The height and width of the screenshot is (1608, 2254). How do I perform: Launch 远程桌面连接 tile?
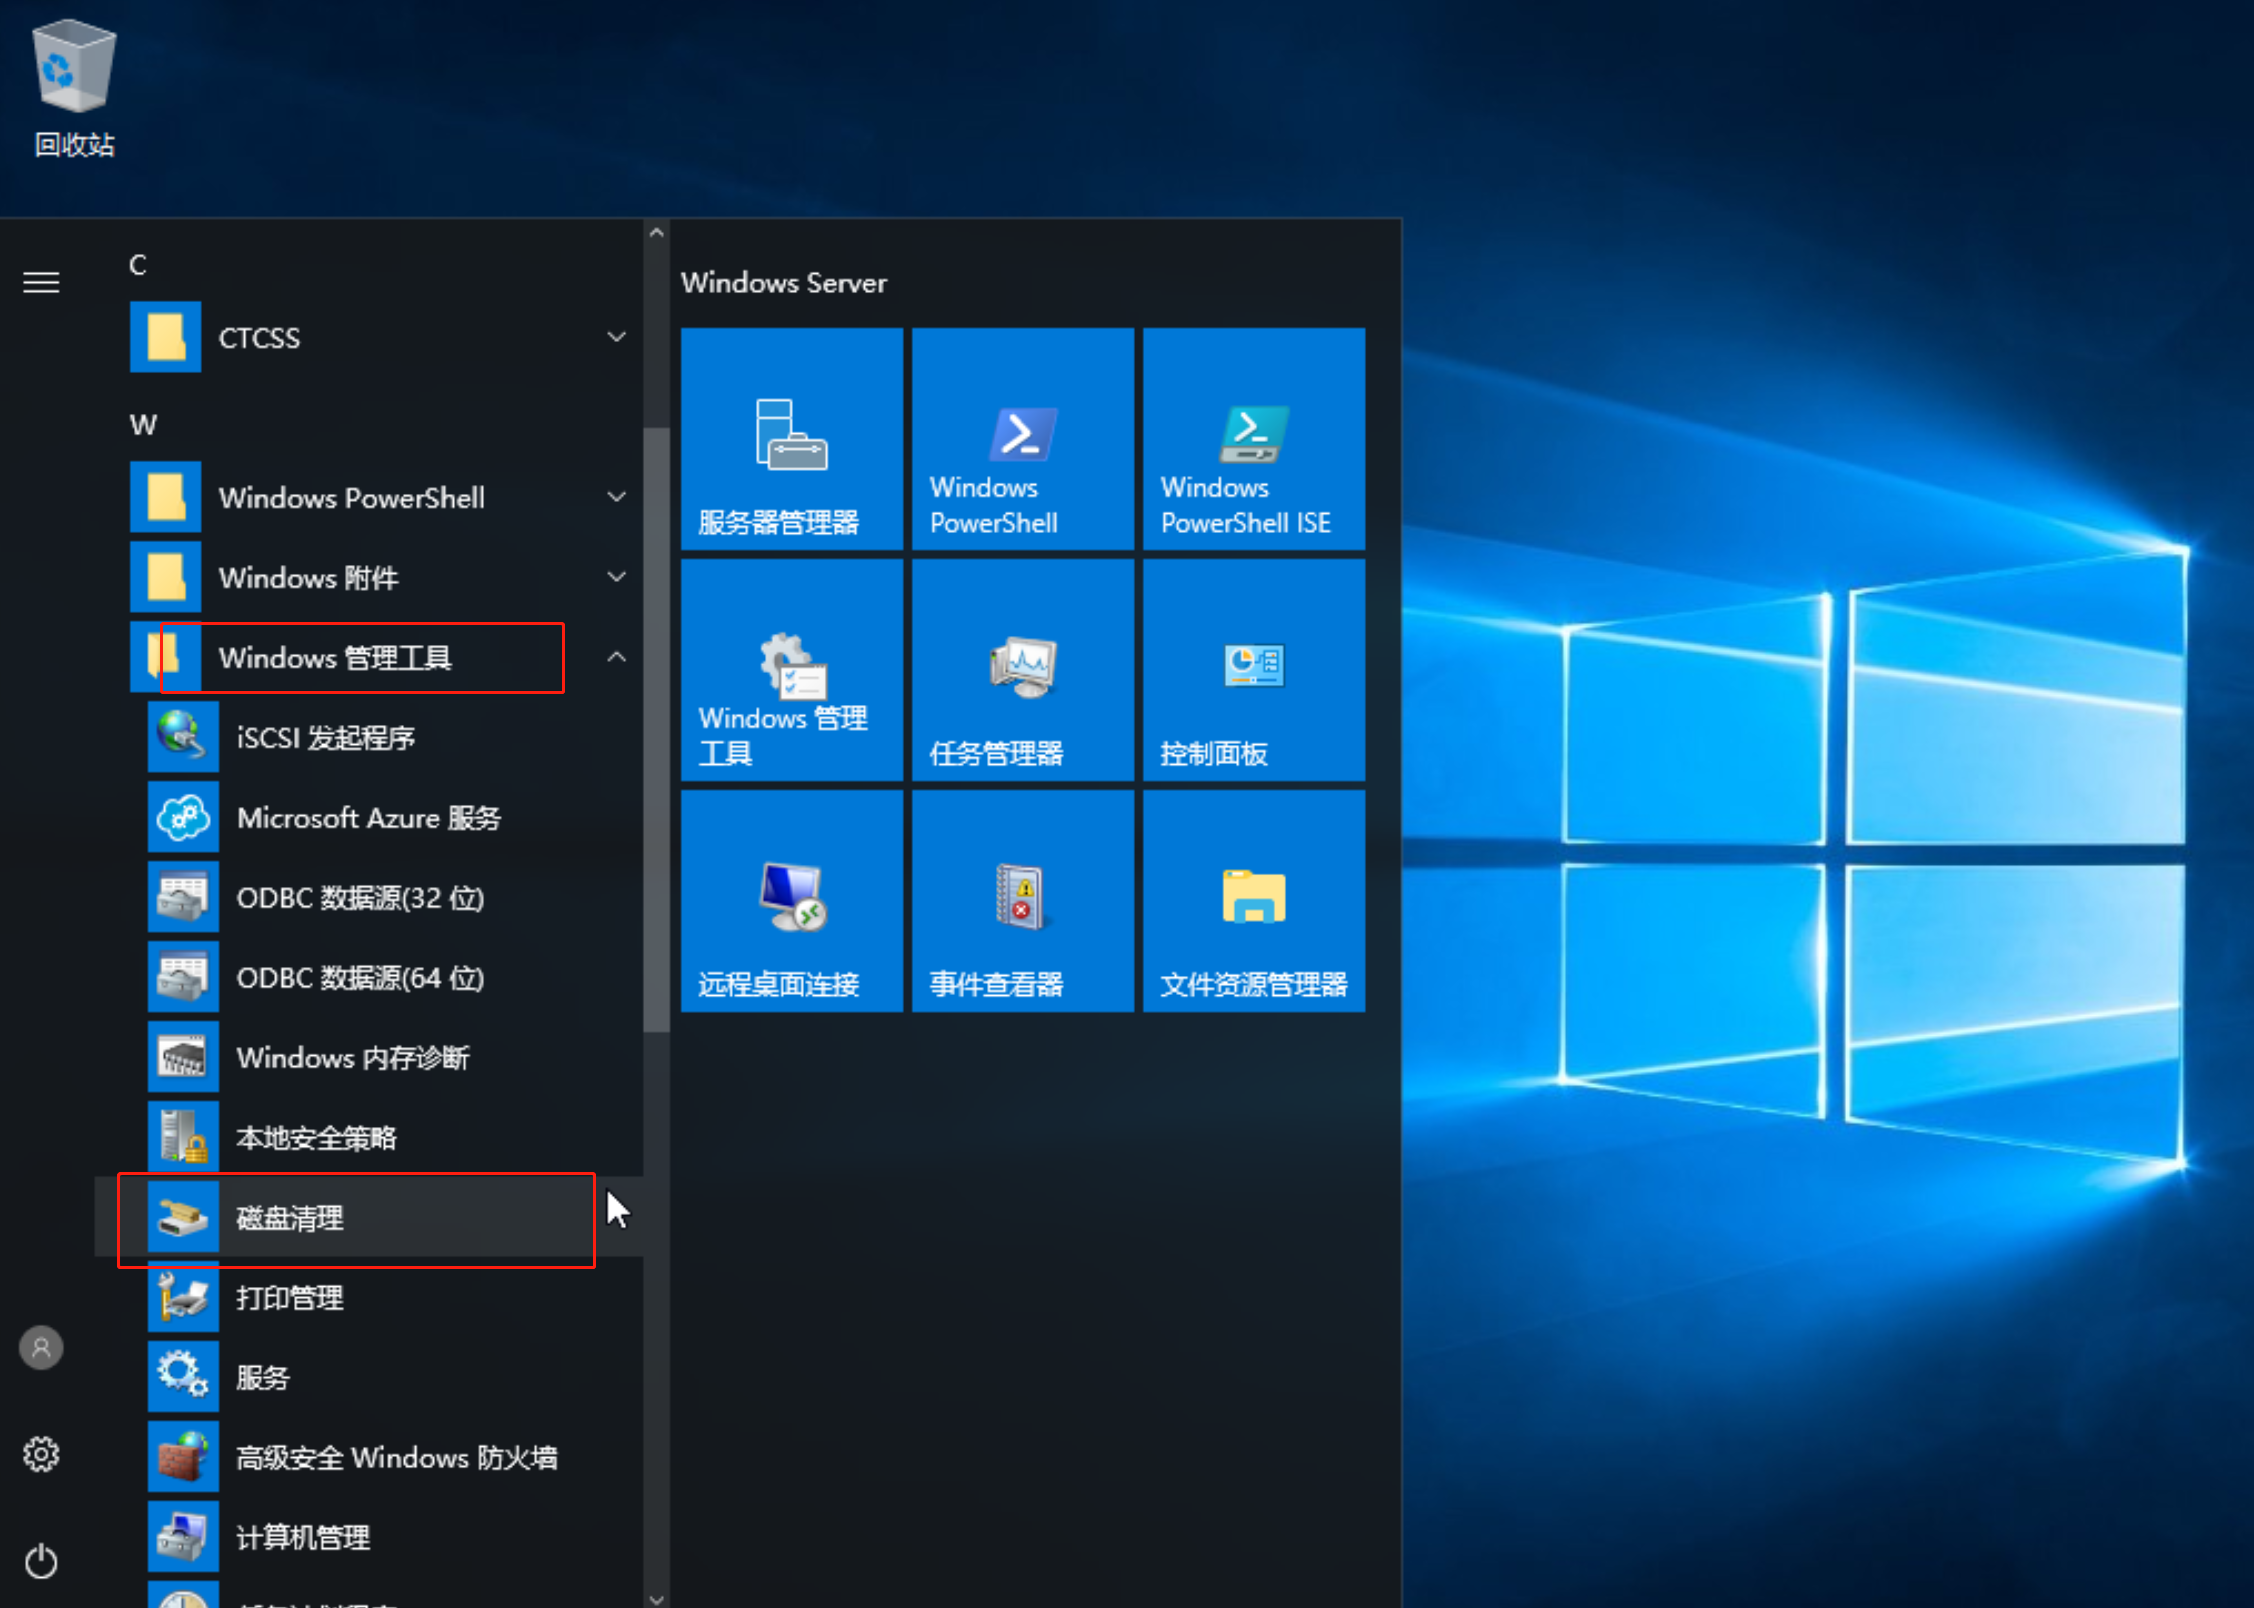point(792,901)
